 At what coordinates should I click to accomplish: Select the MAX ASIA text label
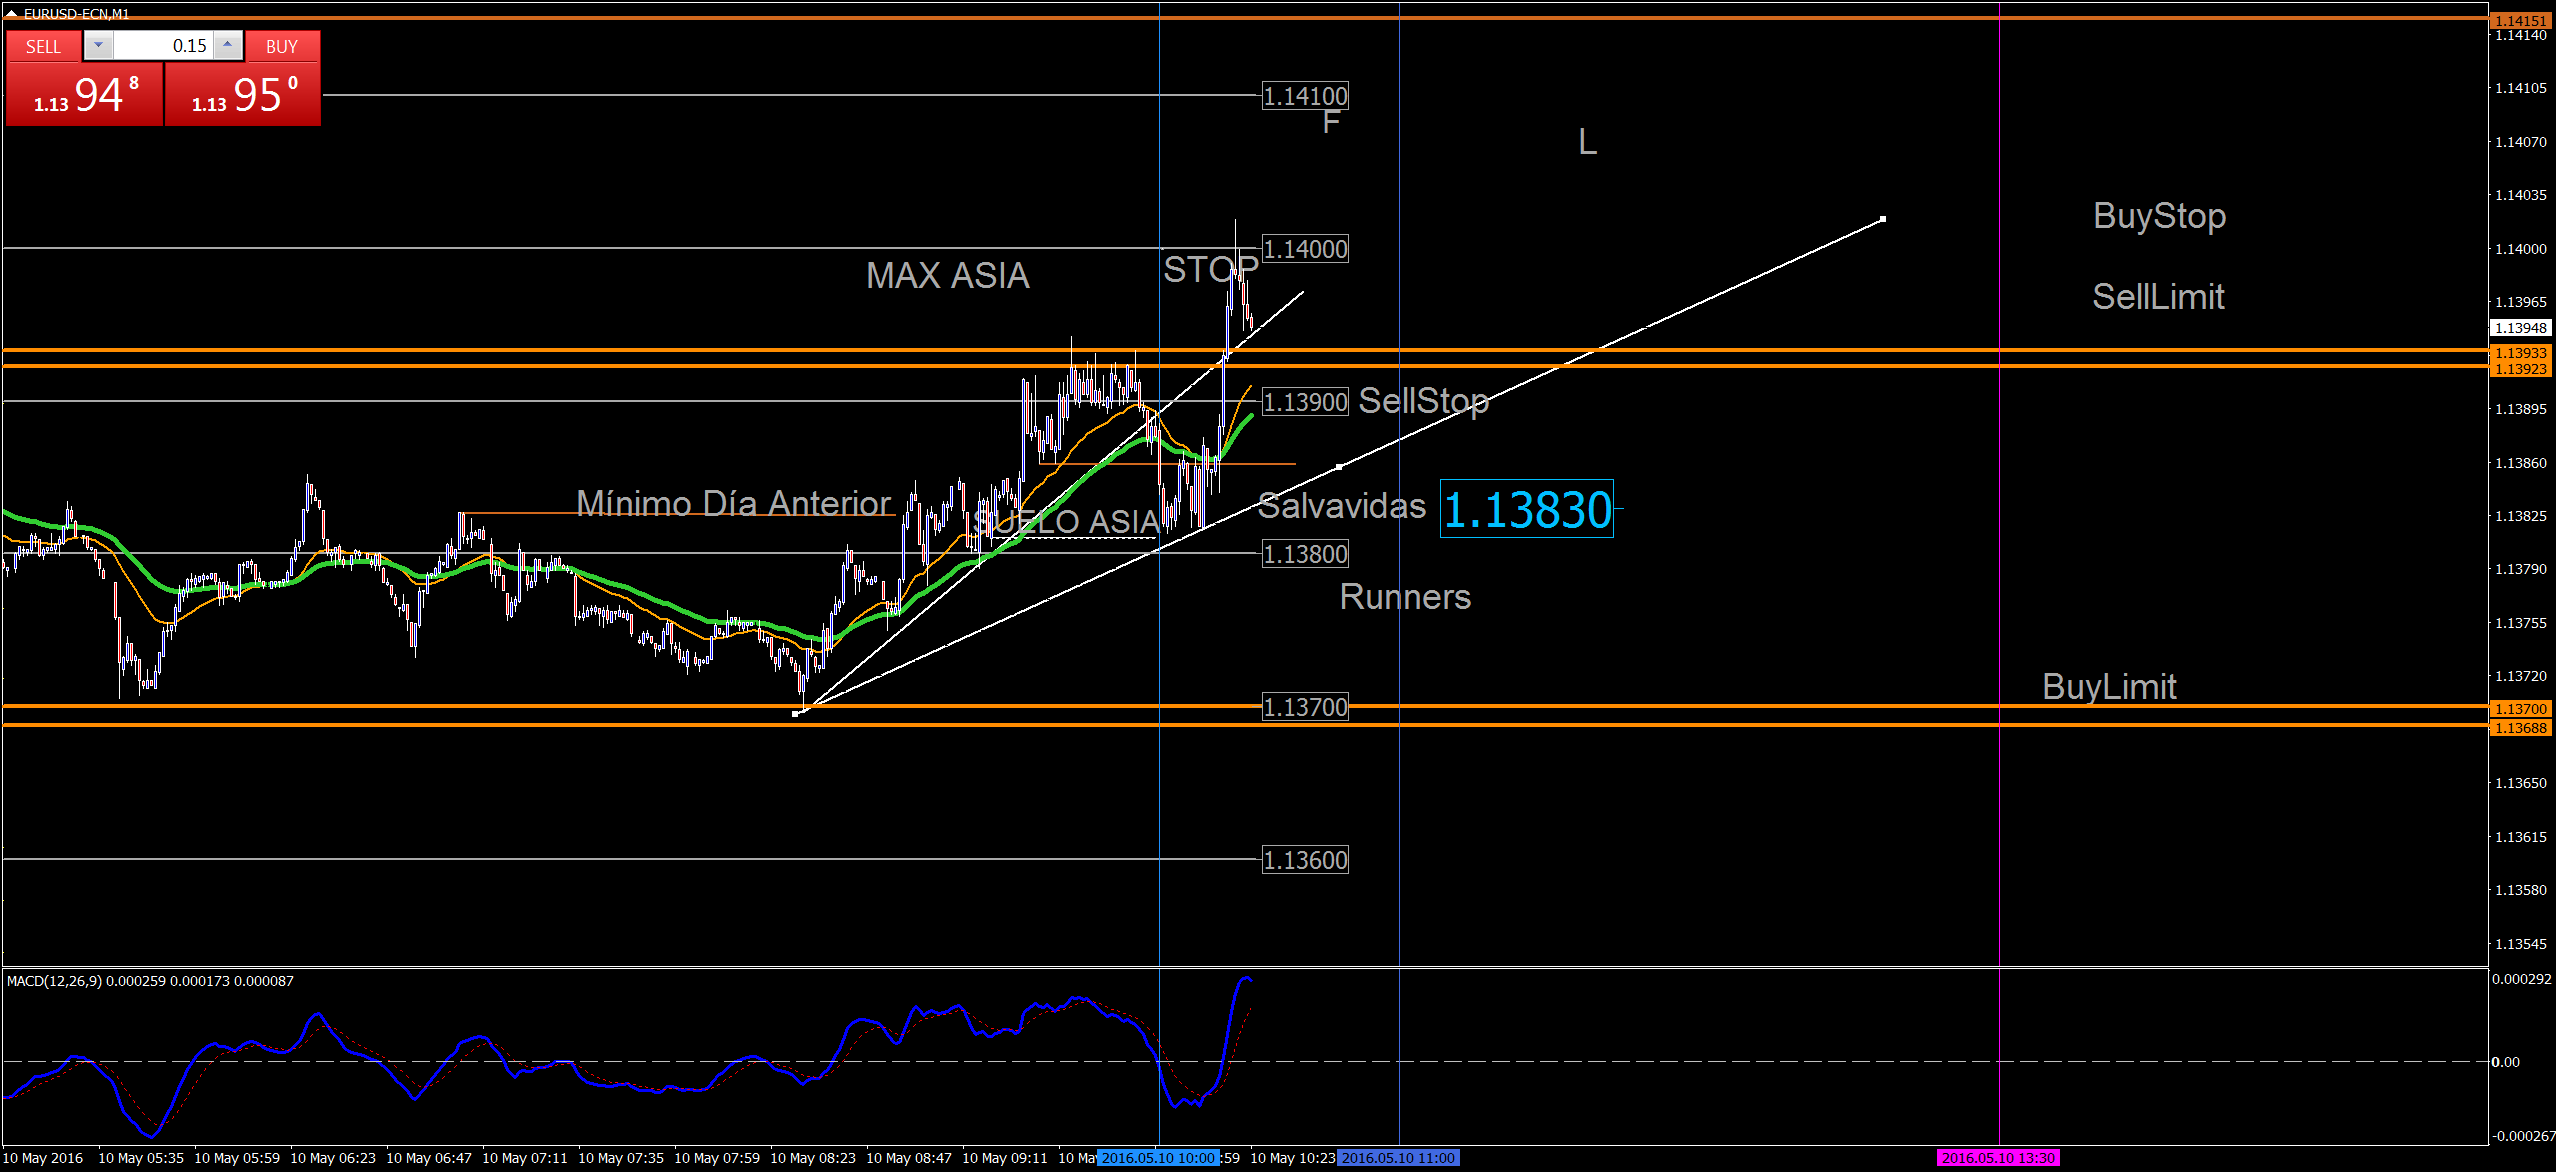coord(947,276)
